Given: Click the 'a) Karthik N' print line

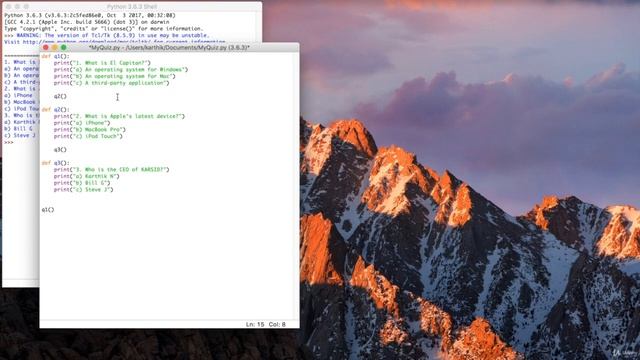Looking at the screenshot, I should tap(87, 176).
